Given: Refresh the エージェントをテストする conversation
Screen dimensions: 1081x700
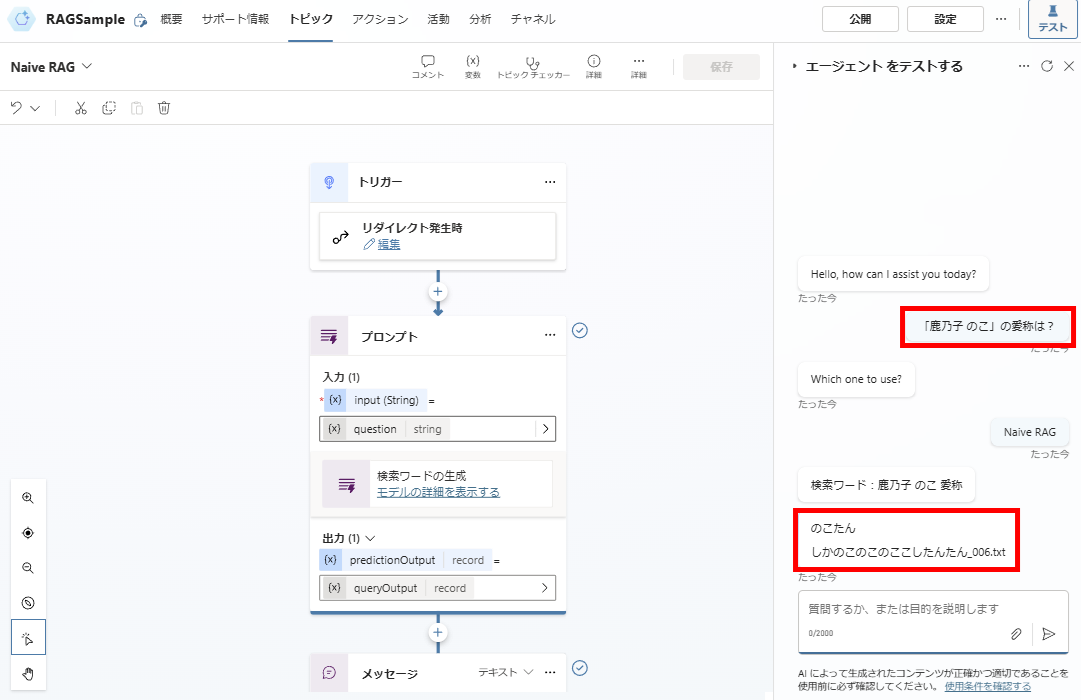Looking at the screenshot, I should (x=1046, y=65).
